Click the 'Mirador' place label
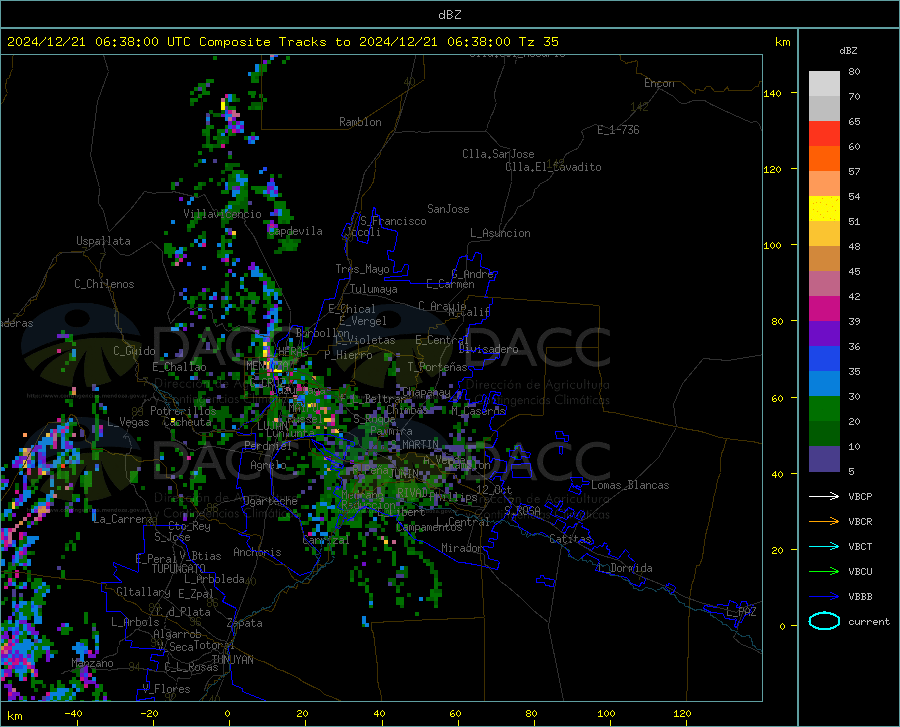Viewport: 900px width, 727px height. coord(462,548)
